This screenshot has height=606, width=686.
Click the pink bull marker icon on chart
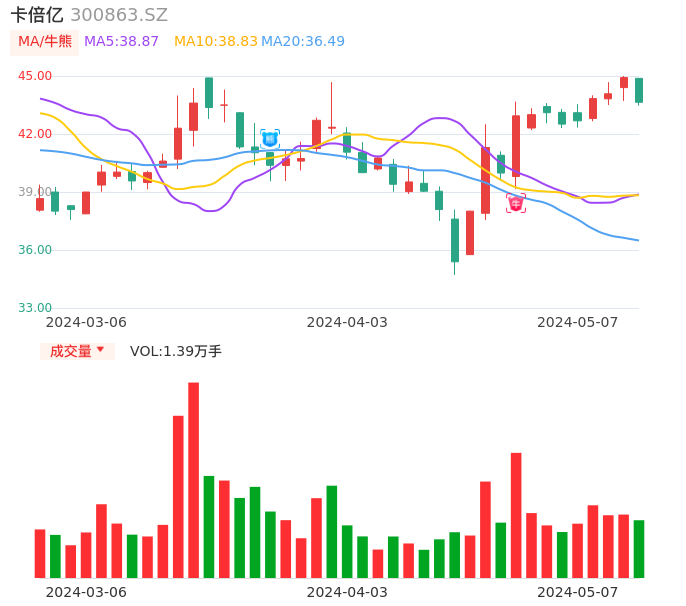516,204
